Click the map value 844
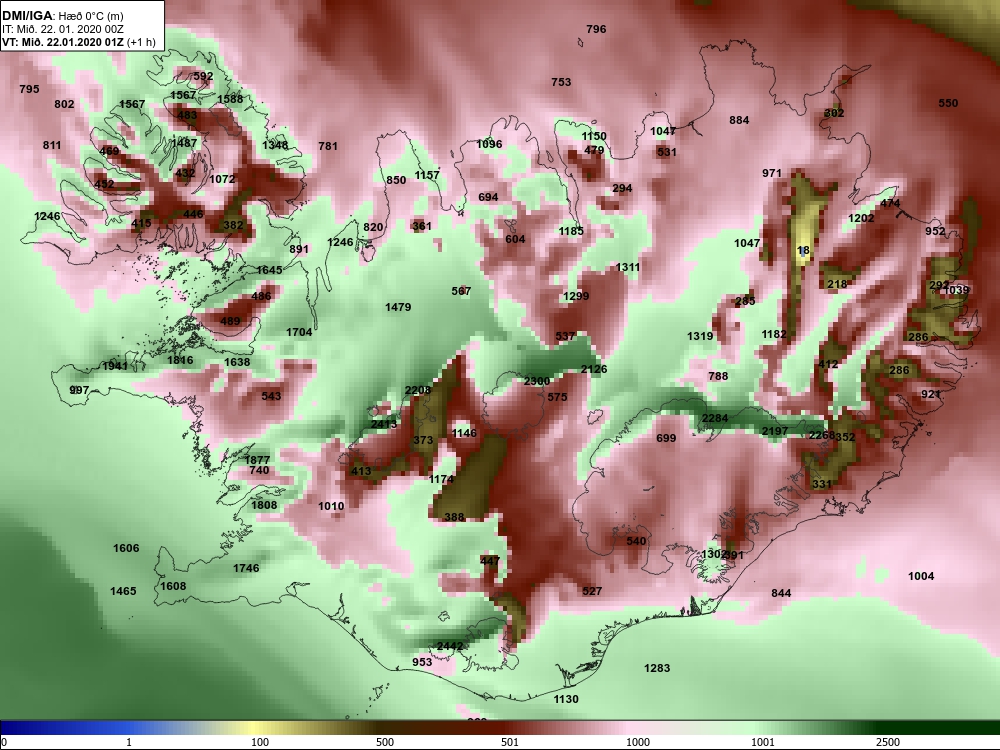 781,593
